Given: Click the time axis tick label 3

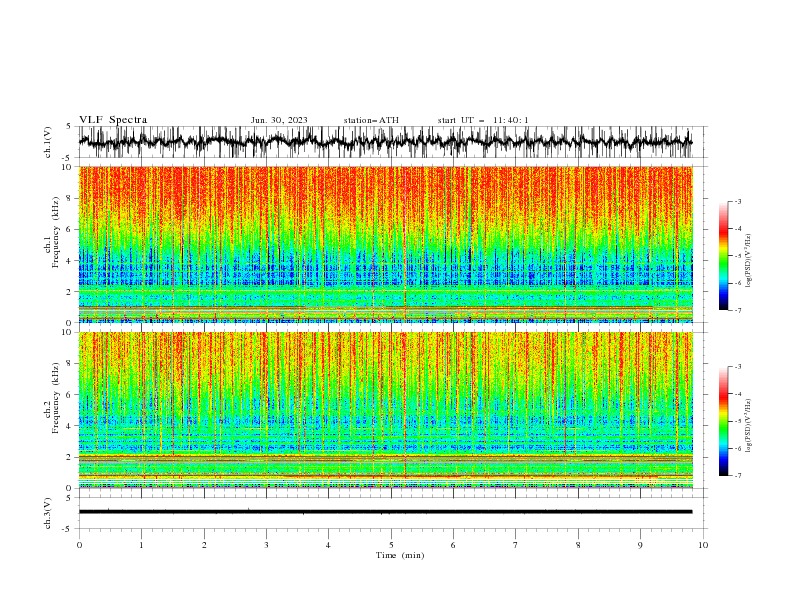Looking at the screenshot, I should [266, 545].
